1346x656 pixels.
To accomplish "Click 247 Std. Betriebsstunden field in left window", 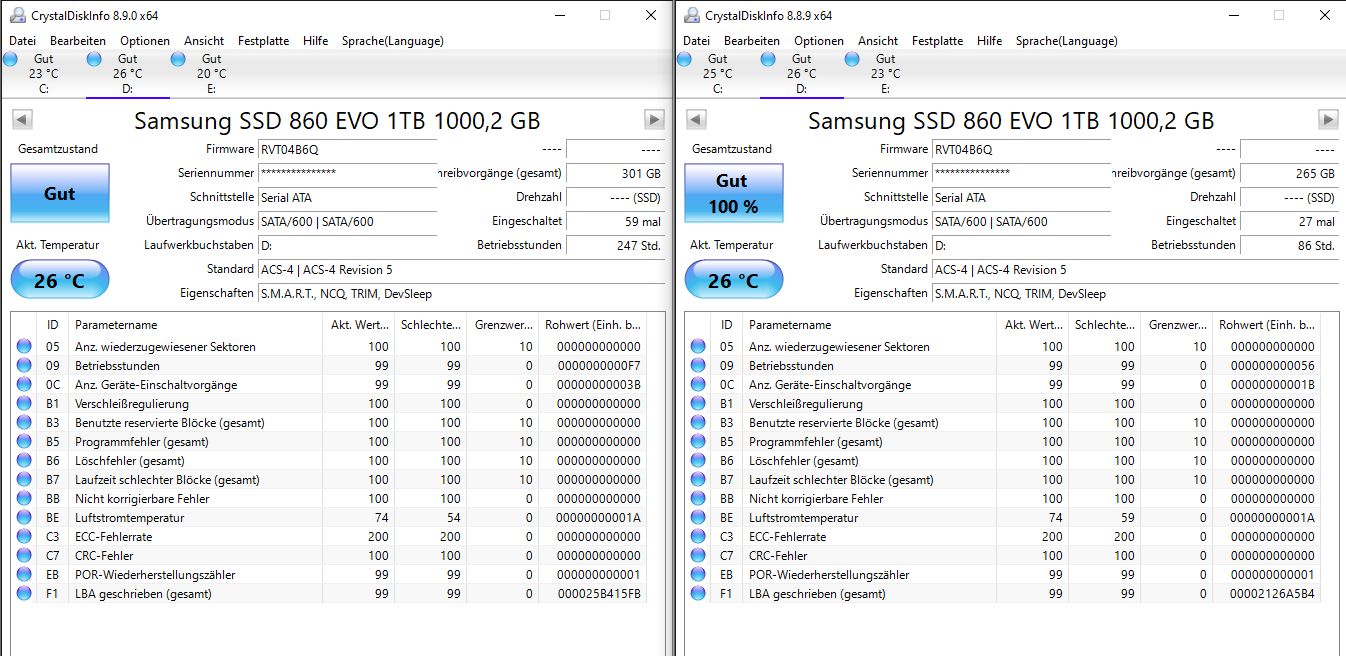I will pos(615,245).
